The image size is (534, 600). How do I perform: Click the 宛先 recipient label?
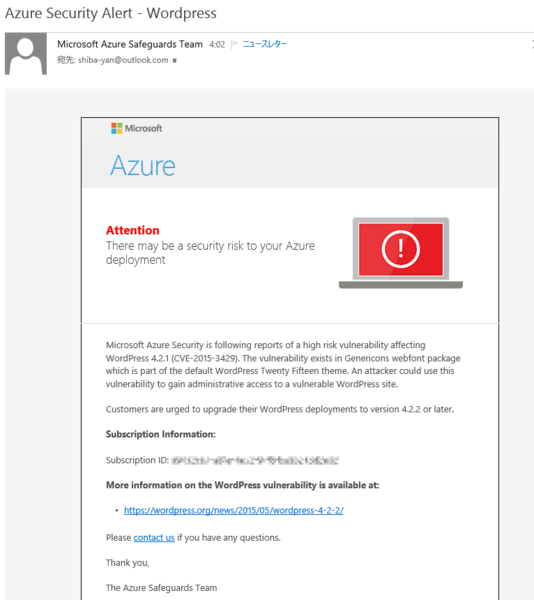tap(66, 60)
